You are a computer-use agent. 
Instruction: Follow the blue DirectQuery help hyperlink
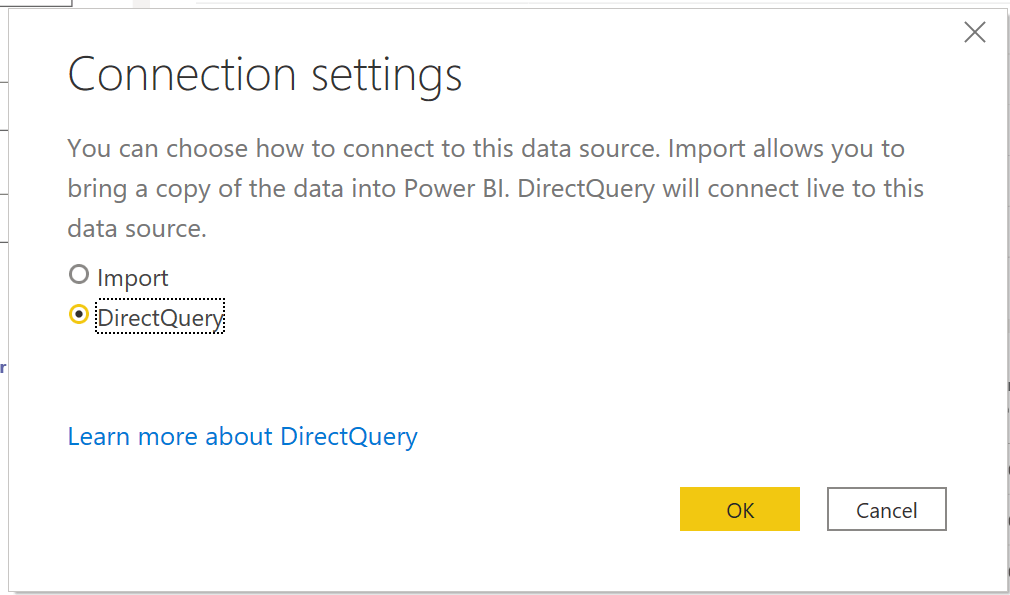point(243,437)
